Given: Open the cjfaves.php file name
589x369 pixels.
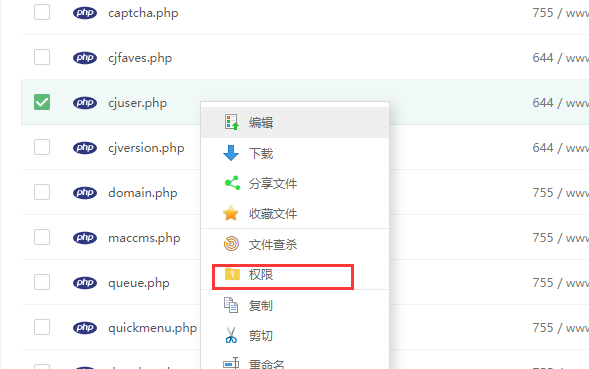Looking at the screenshot, I should point(140,58).
